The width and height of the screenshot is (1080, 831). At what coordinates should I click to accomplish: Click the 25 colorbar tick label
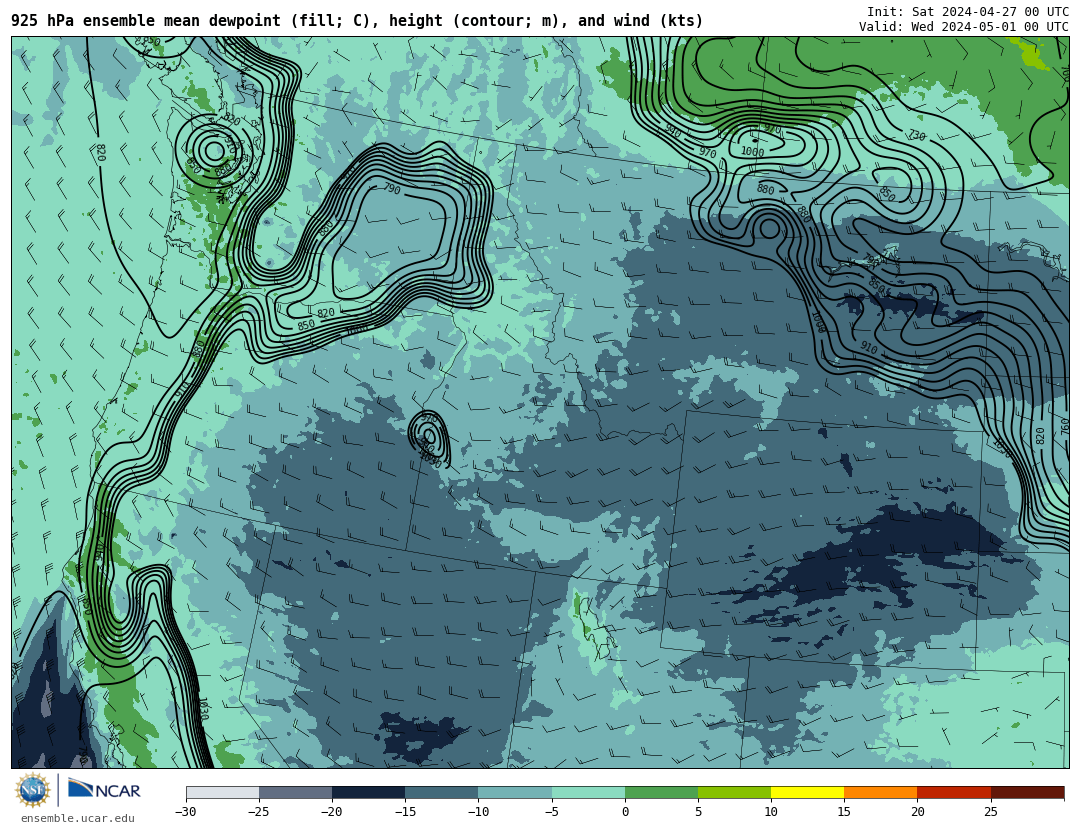[990, 812]
